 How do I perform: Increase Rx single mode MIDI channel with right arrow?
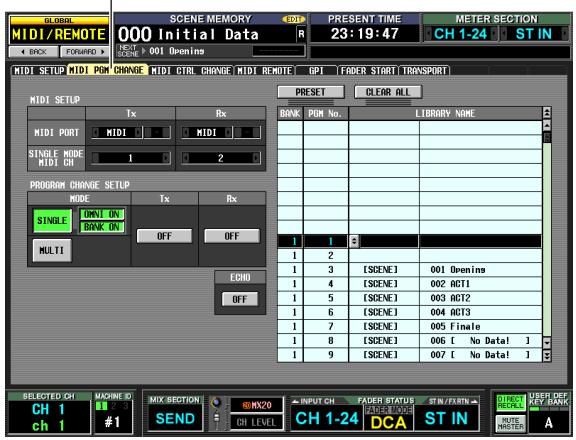[x=256, y=158]
